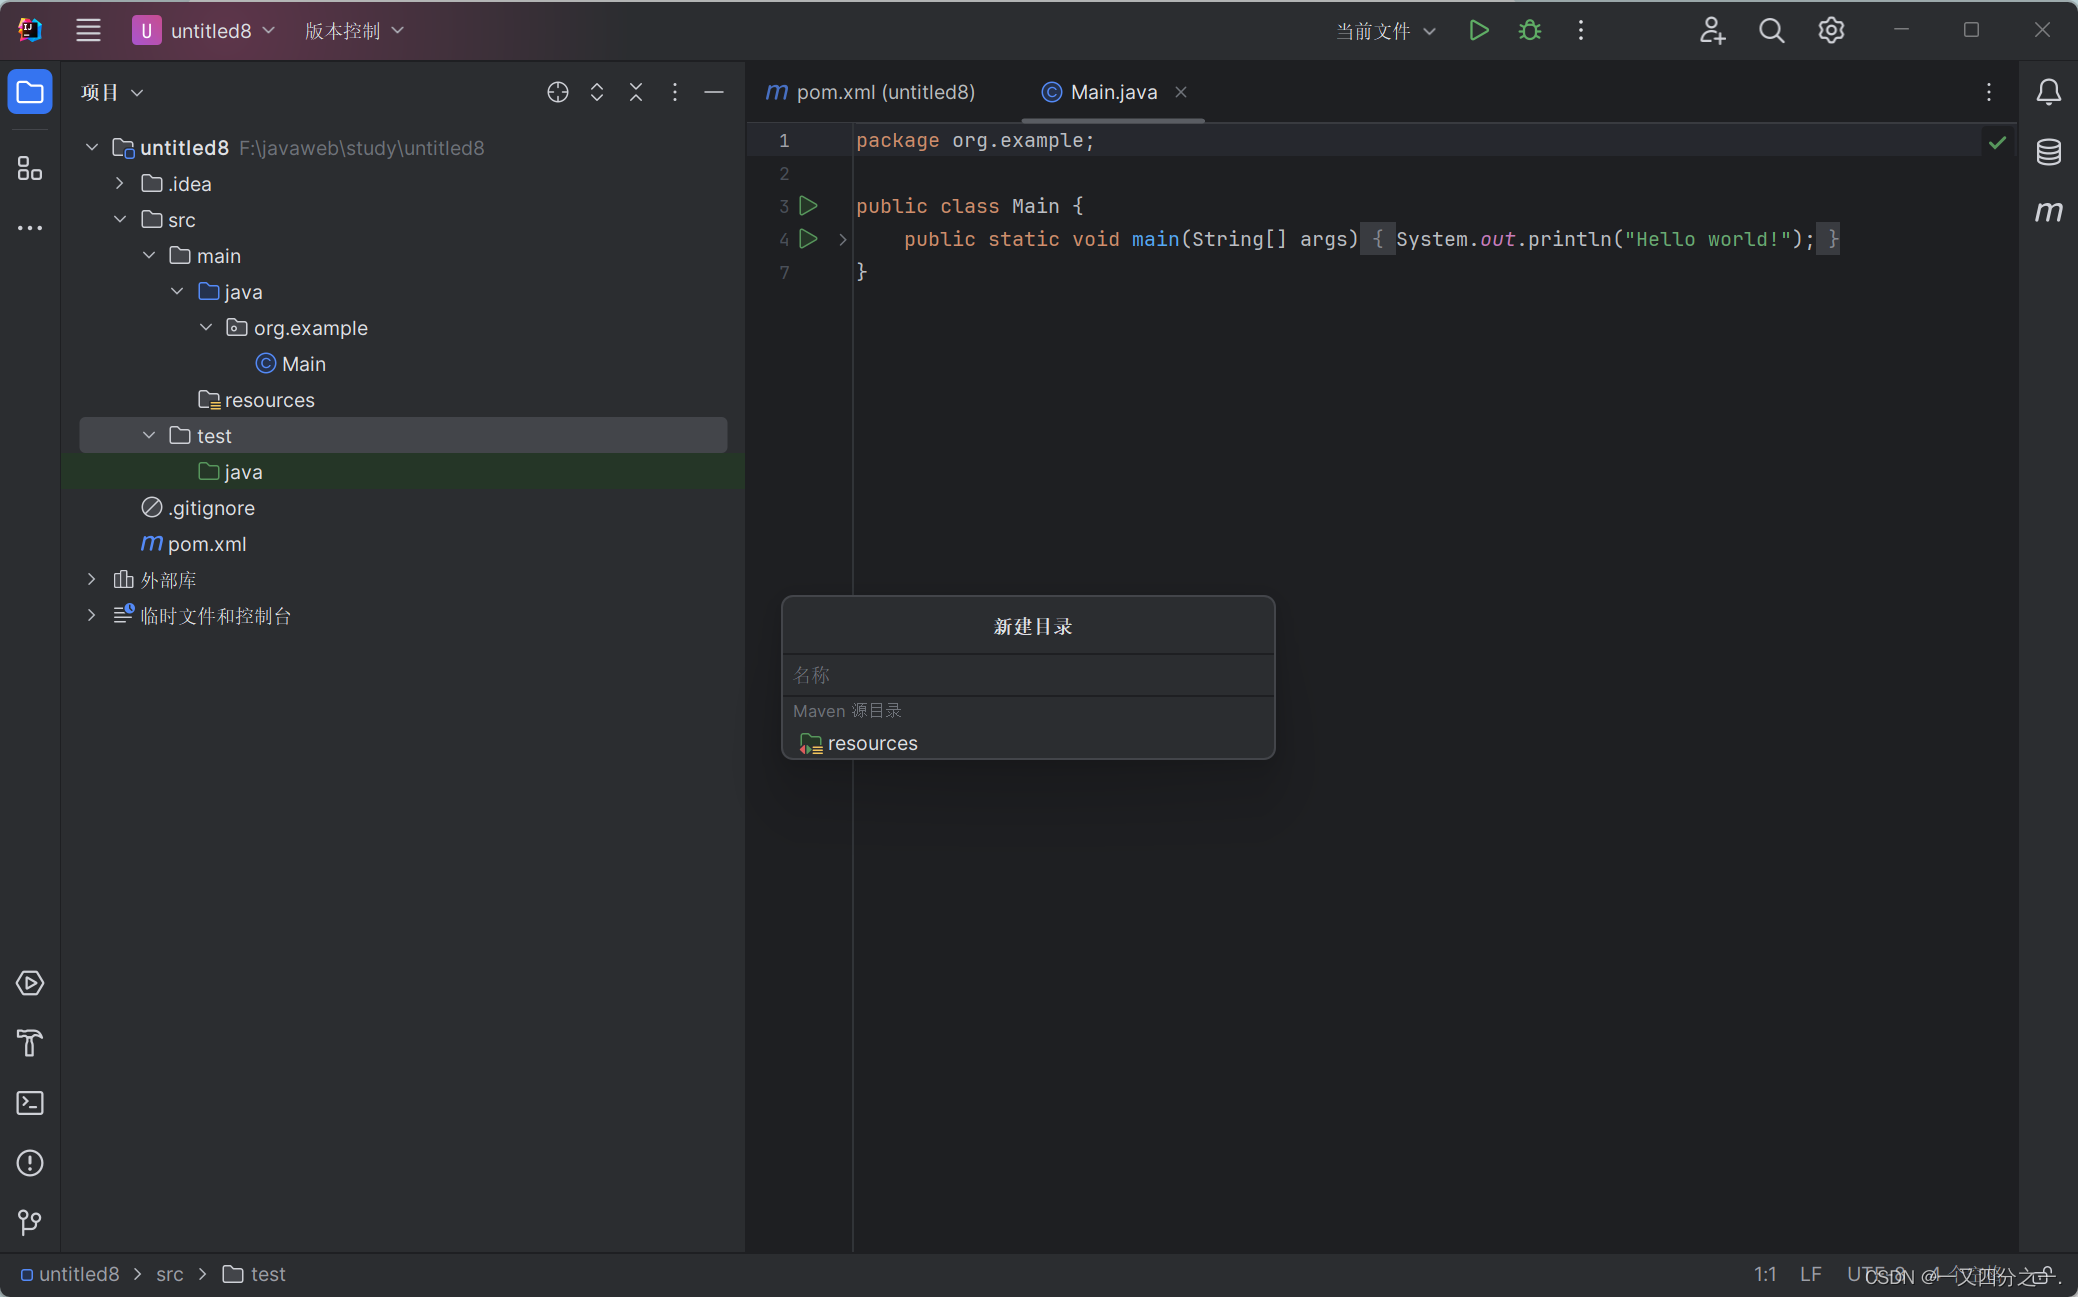Open the Structure tool window icon

(x=30, y=168)
